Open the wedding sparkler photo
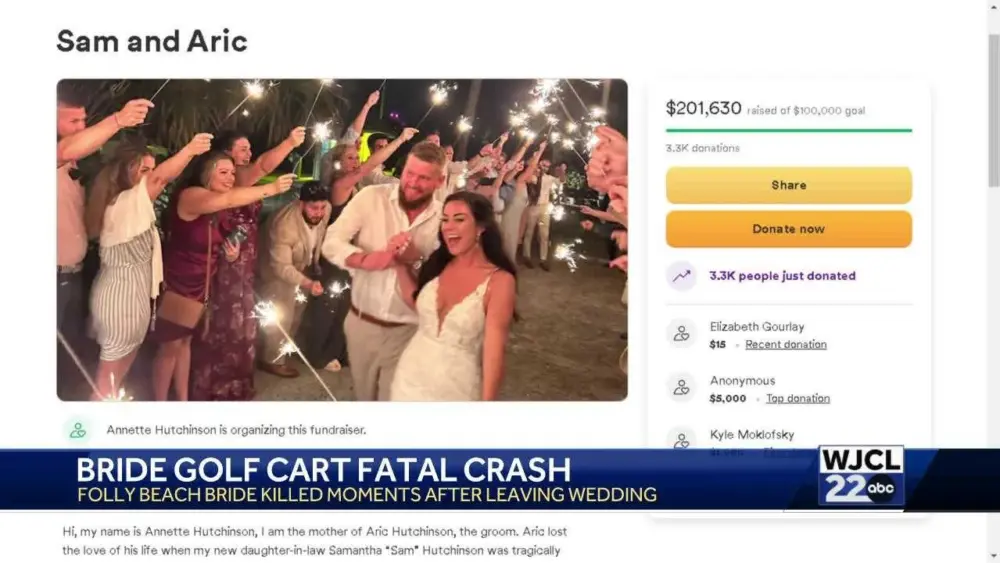 pyautogui.click(x=342, y=240)
